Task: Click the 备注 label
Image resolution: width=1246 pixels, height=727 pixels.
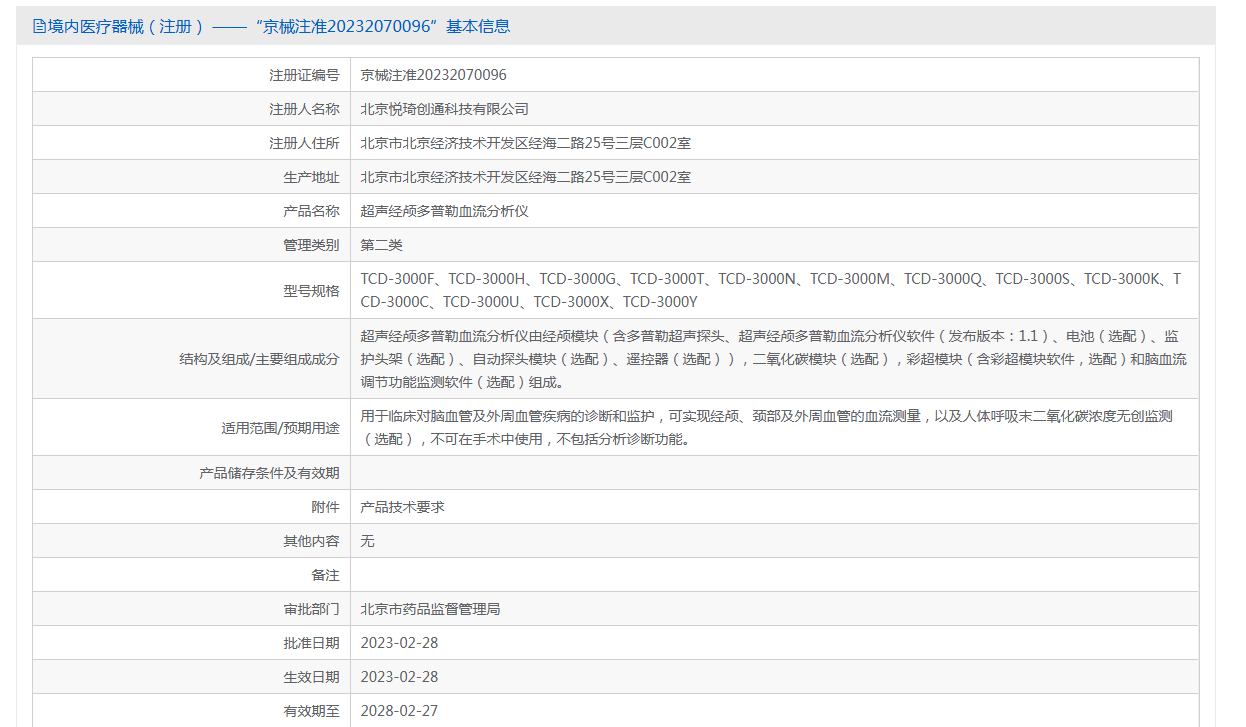Action: pos(325,575)
